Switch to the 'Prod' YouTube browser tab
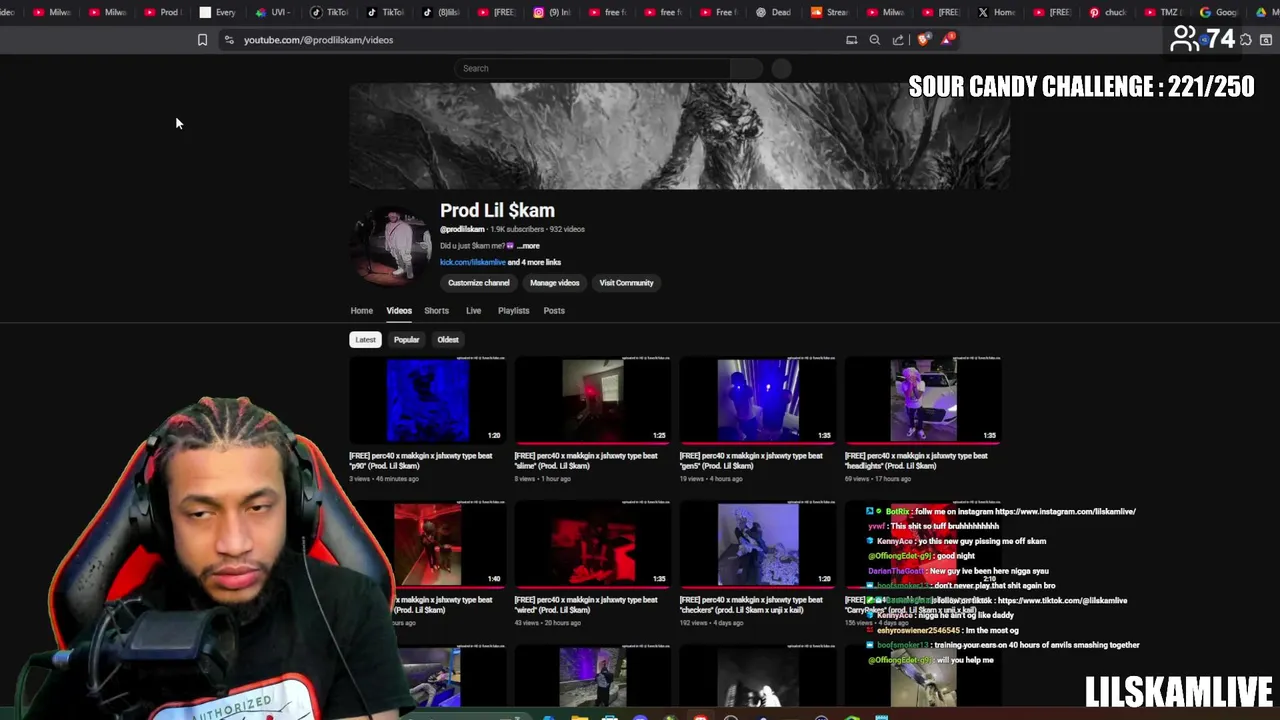Image resolution: width=1280 pixels, height=720 pixels. (163, 12)
